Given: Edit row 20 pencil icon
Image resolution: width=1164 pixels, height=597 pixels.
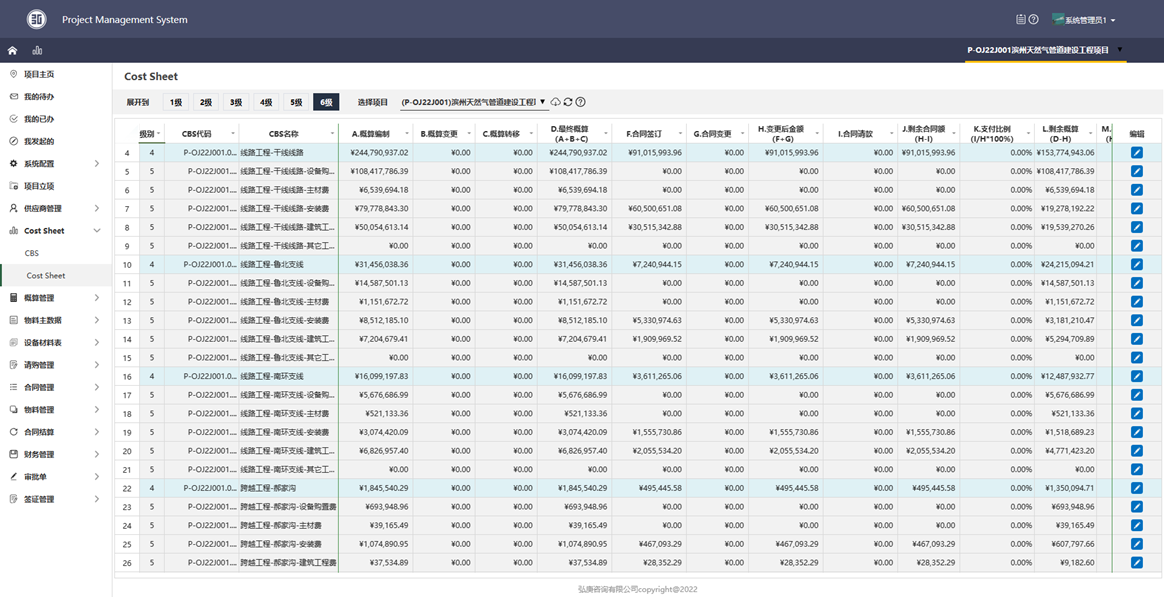Looking at the screenshot, I should (x=1137, y=451).
